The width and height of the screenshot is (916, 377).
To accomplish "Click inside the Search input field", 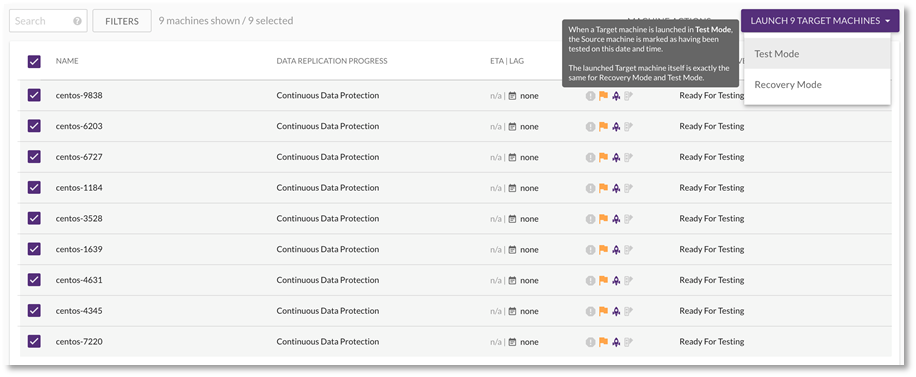I will pyautogui.click(x=42, y=21).
